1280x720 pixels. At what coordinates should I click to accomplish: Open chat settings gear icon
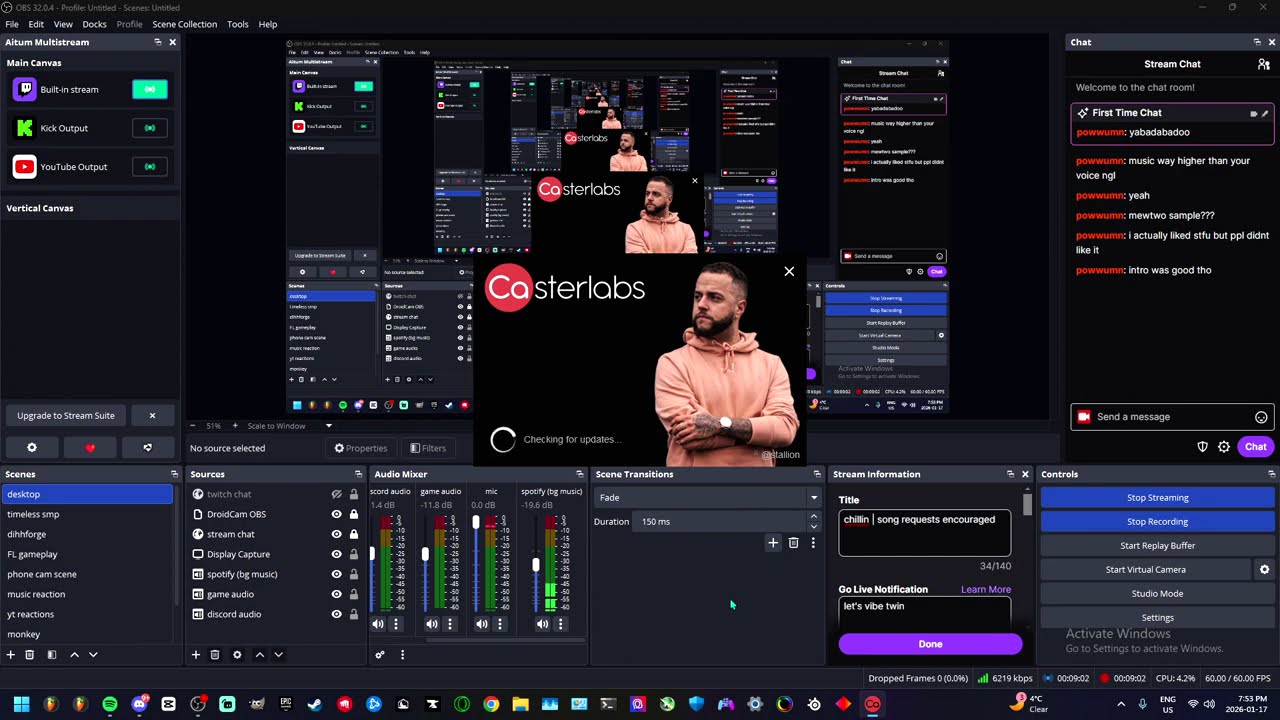coord(1224,447)
